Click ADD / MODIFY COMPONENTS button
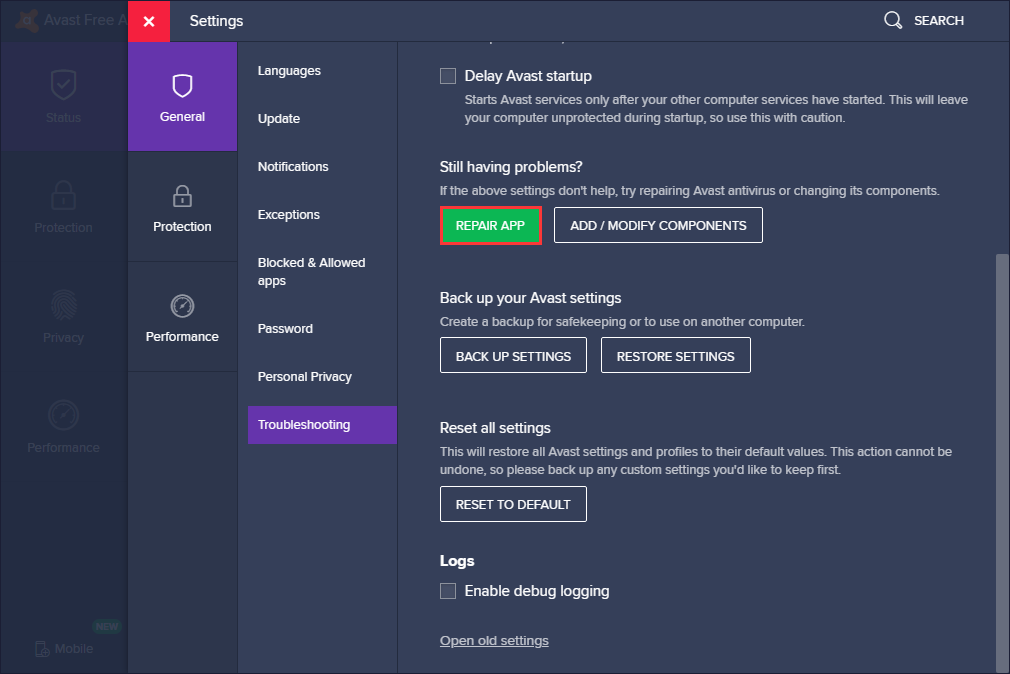Screen dimensions: 1010x674 click(658, 226)
